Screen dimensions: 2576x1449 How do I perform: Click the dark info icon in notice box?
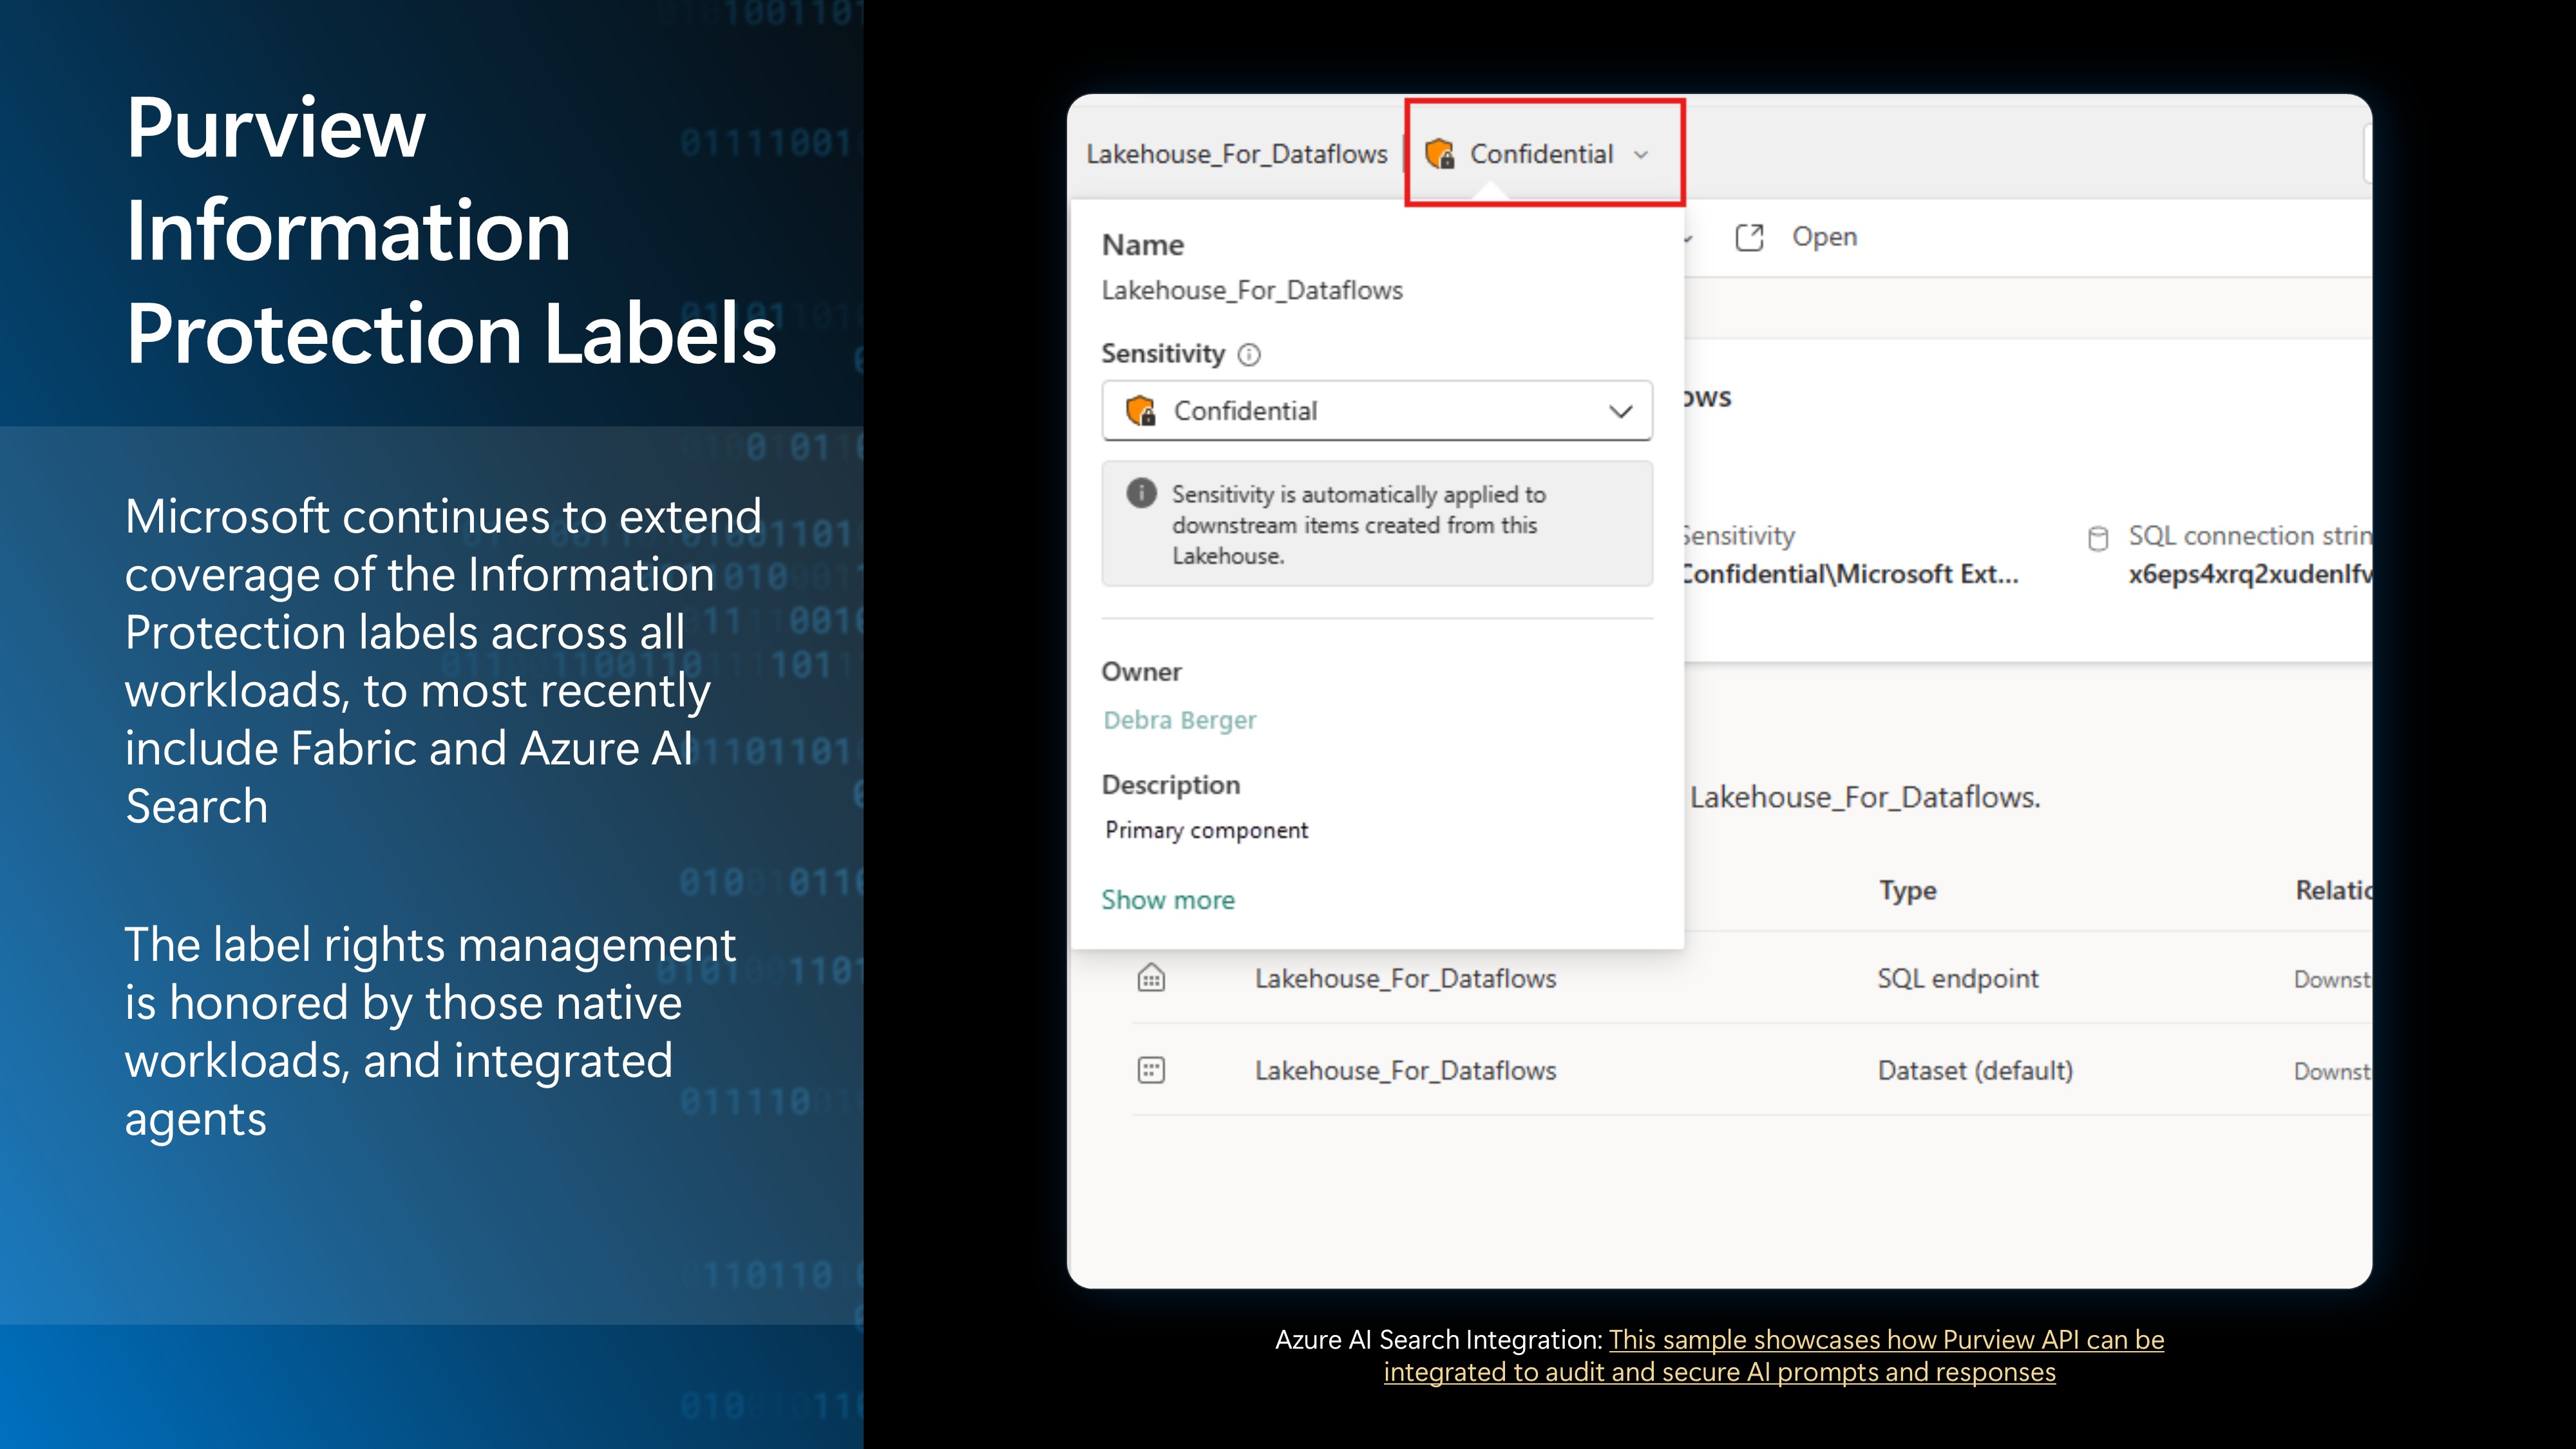tap(1141, 493)
